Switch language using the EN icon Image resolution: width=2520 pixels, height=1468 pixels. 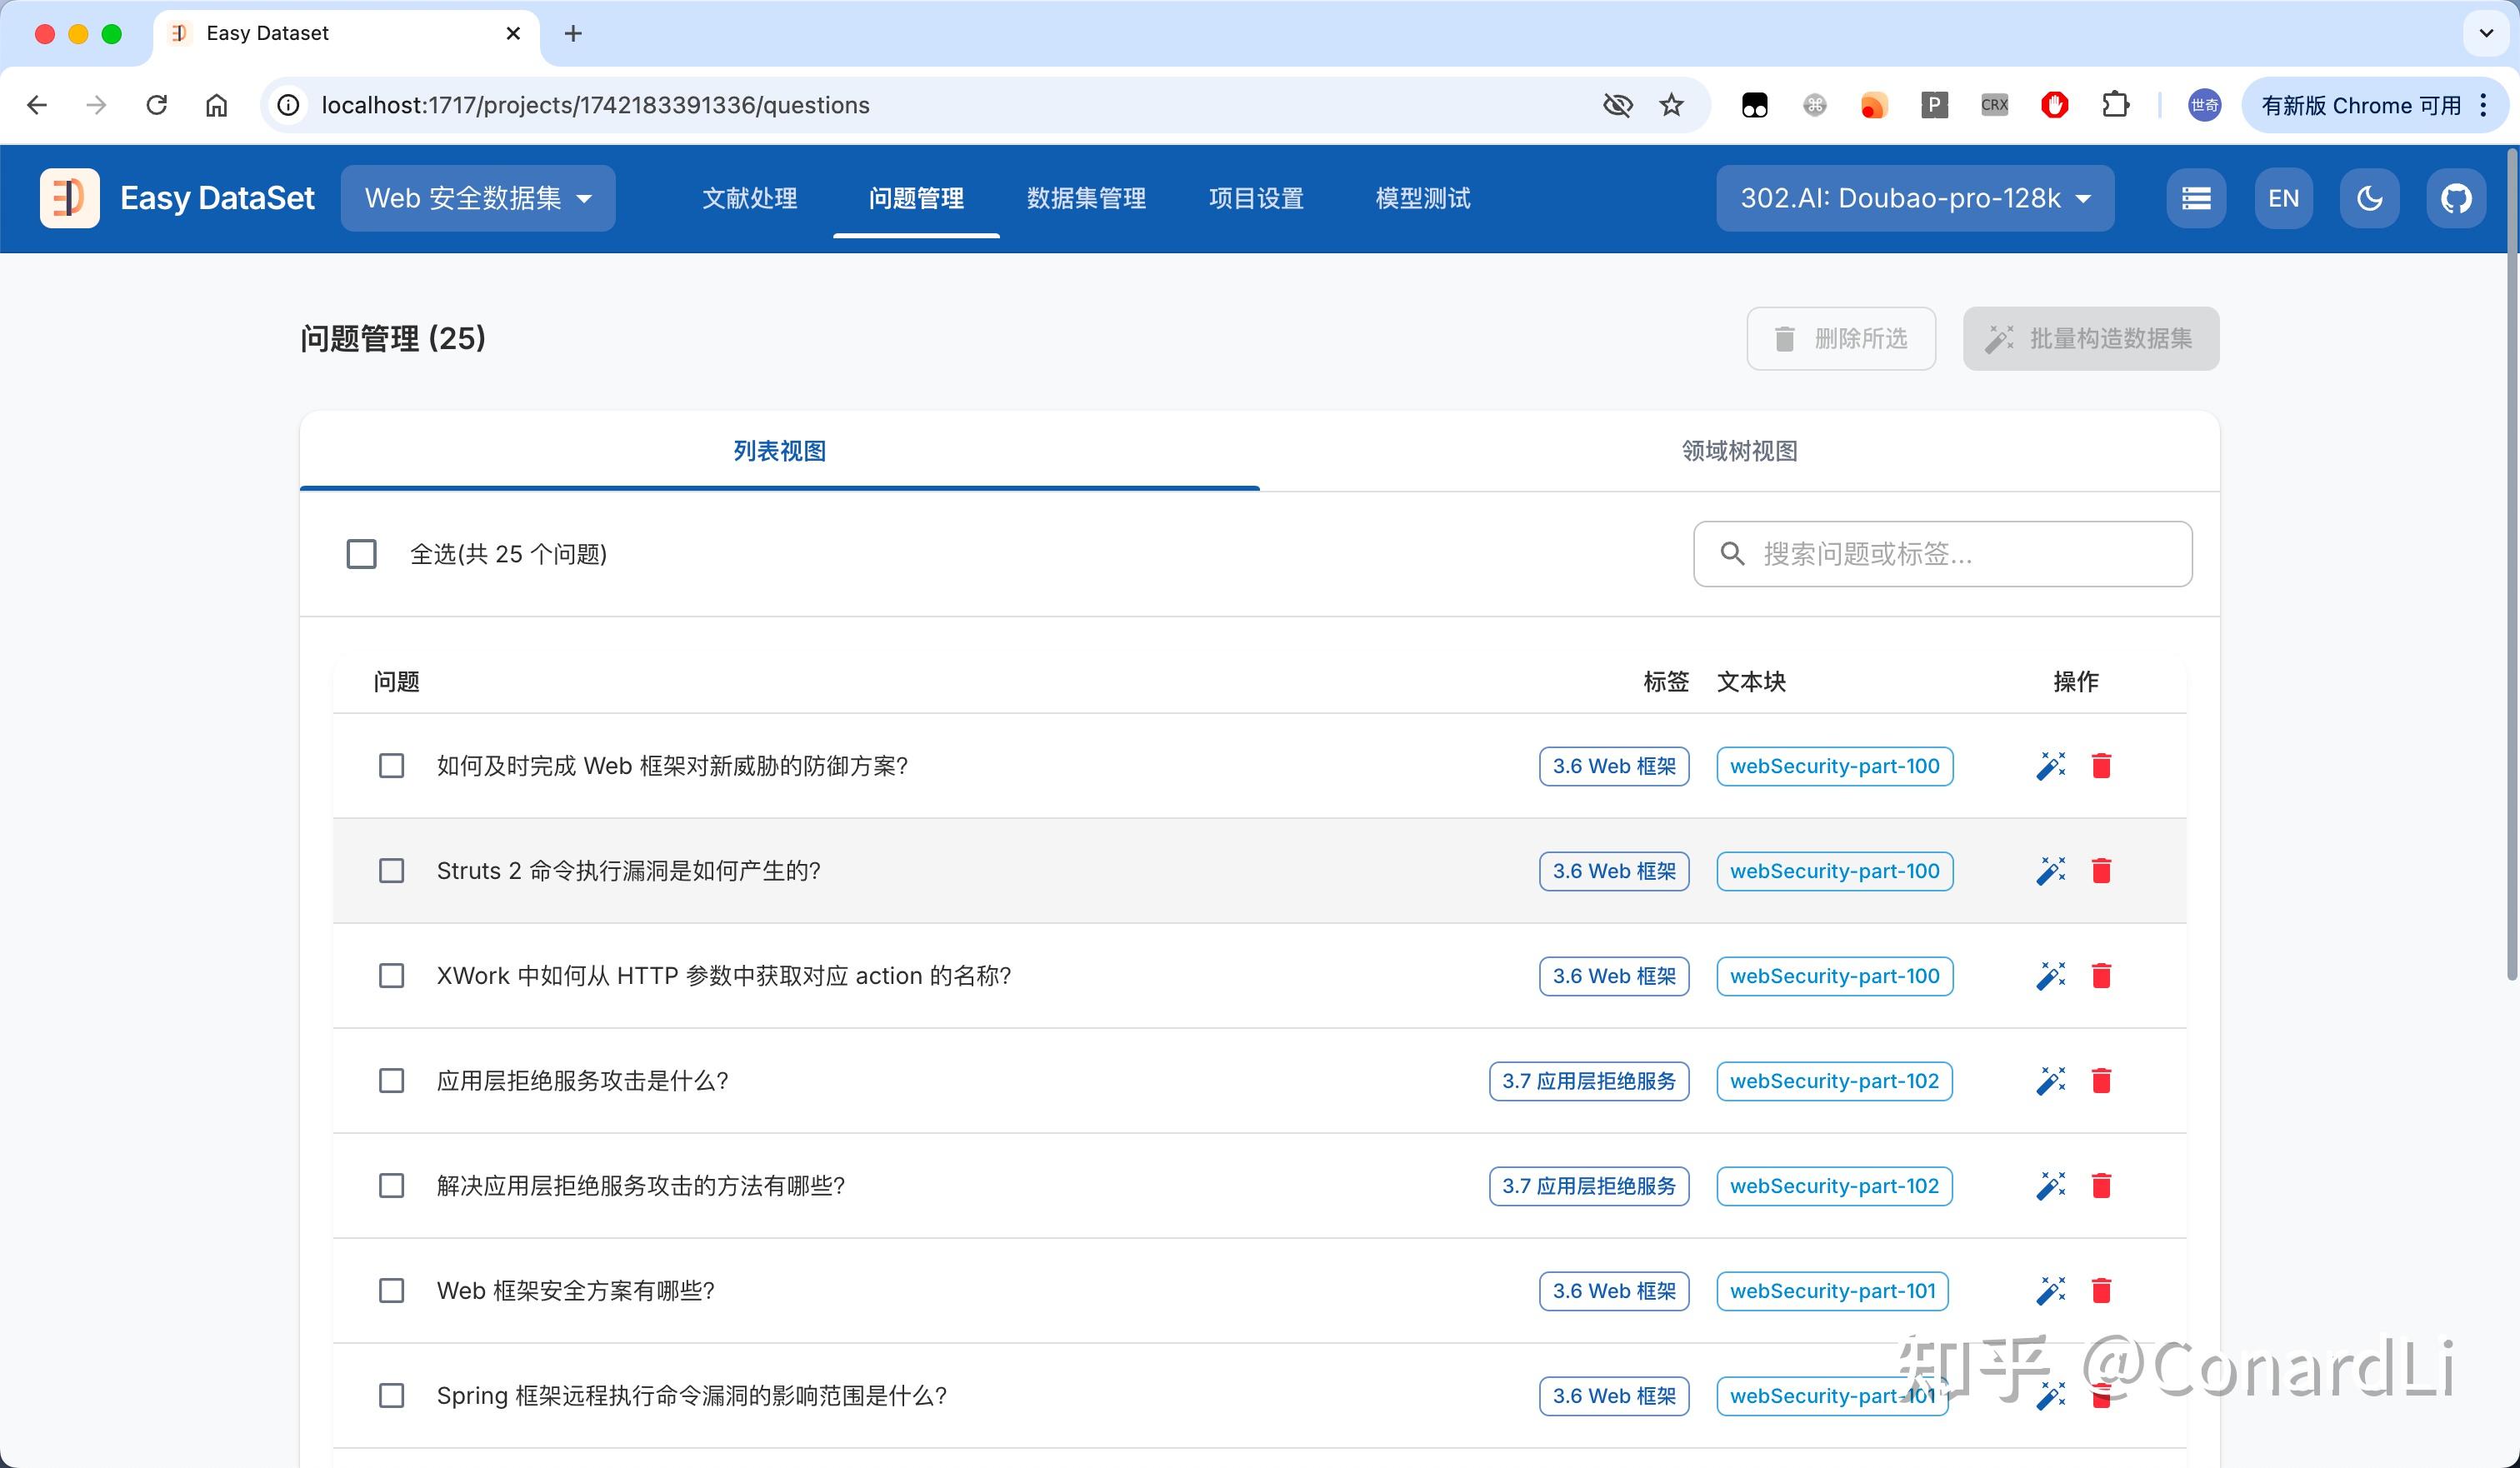[x=2283, y=197]
